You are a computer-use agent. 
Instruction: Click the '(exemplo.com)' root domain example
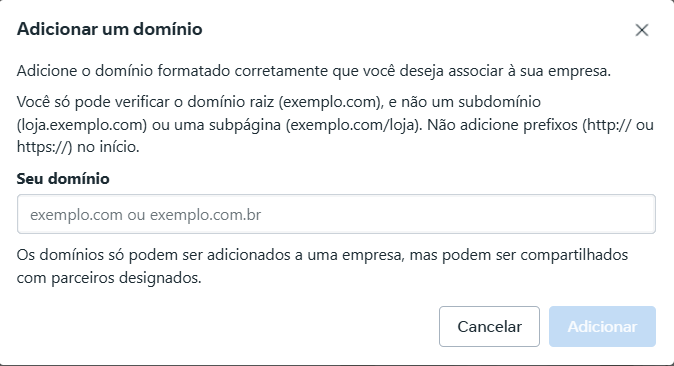coord(331,102)
